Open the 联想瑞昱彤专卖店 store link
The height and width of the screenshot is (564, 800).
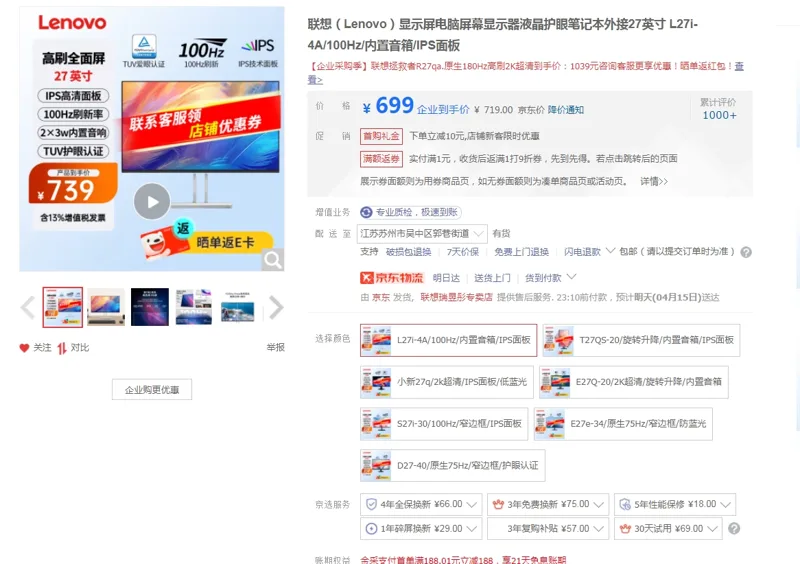(x=456, y=297)
